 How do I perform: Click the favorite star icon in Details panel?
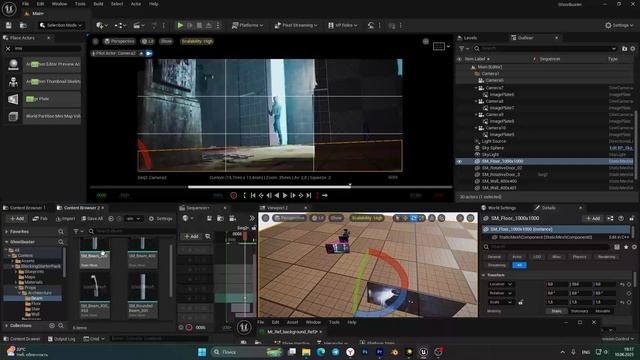[626, 247]
